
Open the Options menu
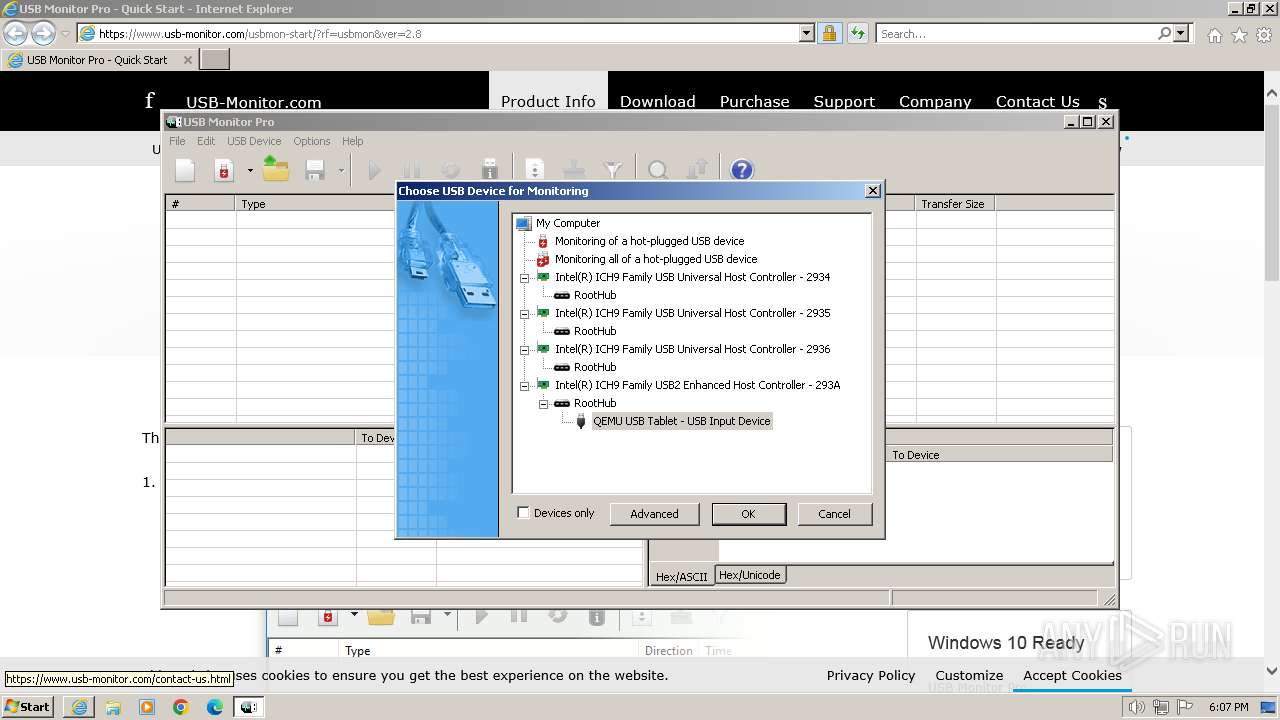click(312, 141)
